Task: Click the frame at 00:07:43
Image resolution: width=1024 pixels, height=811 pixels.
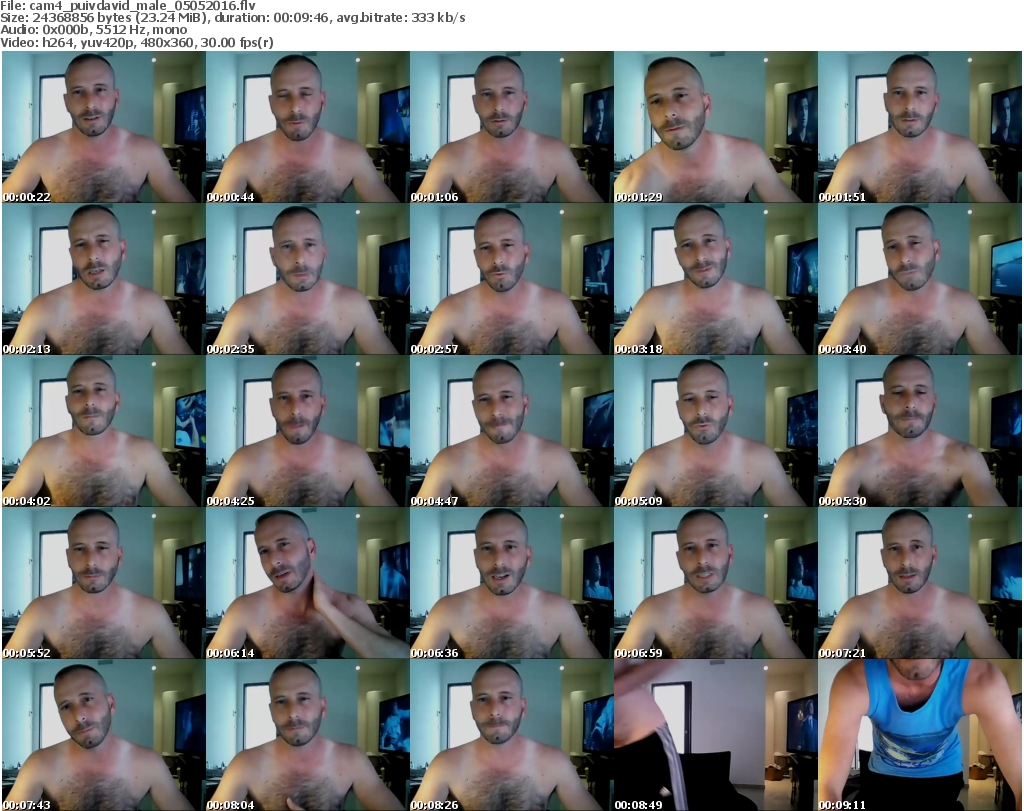Action: (x=104, y=735)
